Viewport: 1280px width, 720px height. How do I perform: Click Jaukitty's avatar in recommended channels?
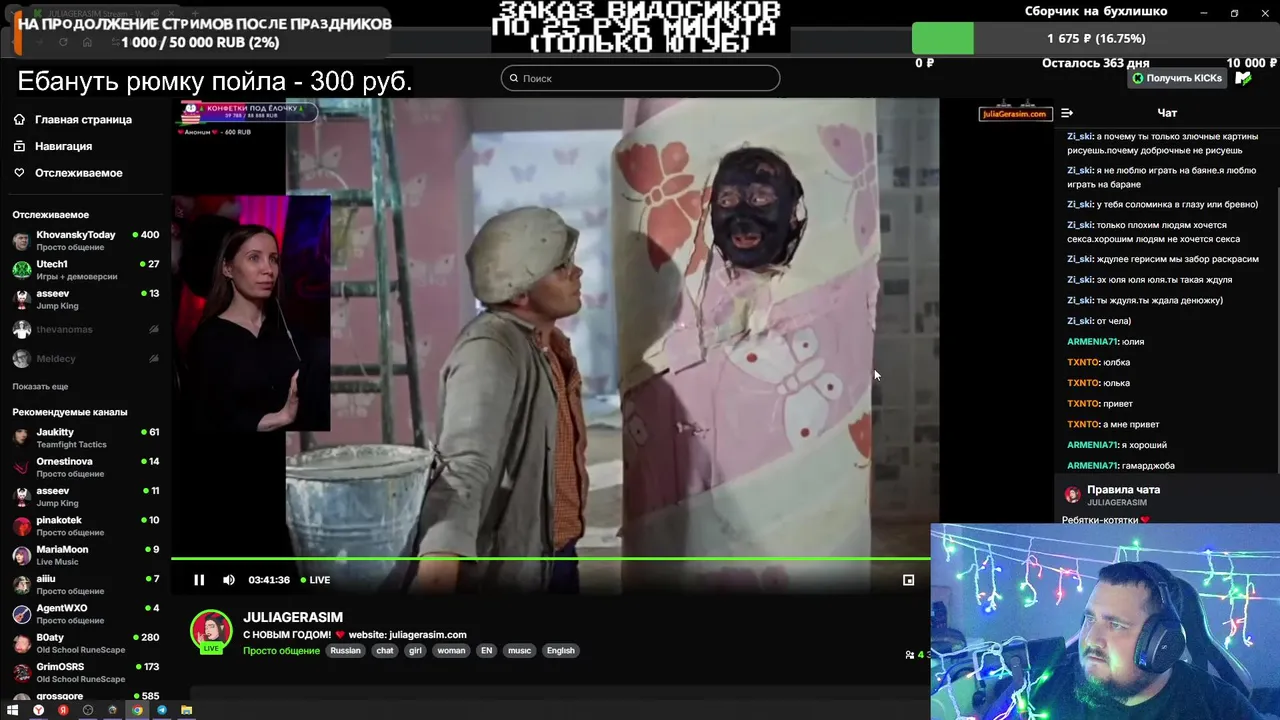click(21, 437)
